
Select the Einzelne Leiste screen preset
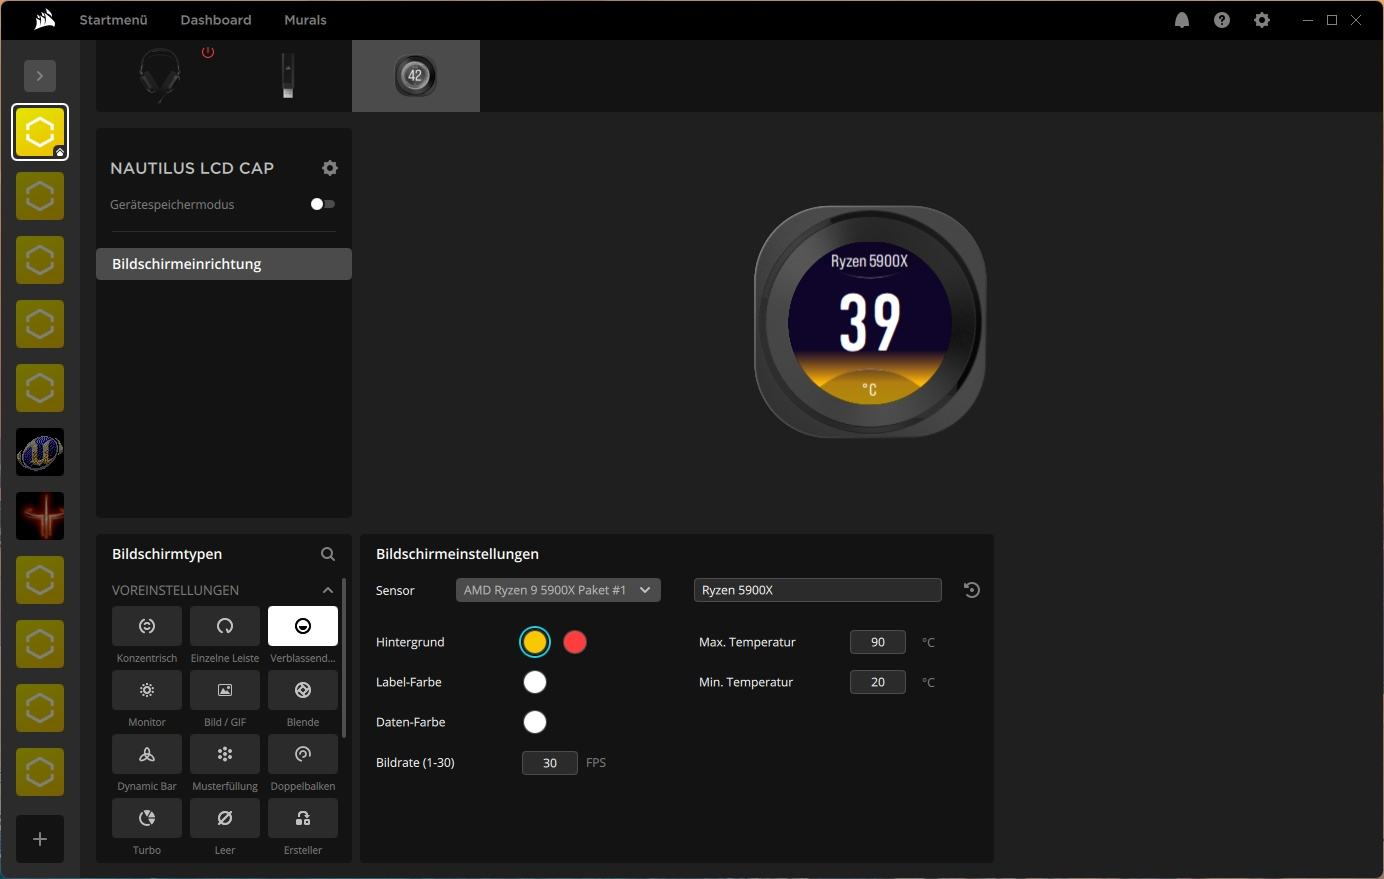225,626
